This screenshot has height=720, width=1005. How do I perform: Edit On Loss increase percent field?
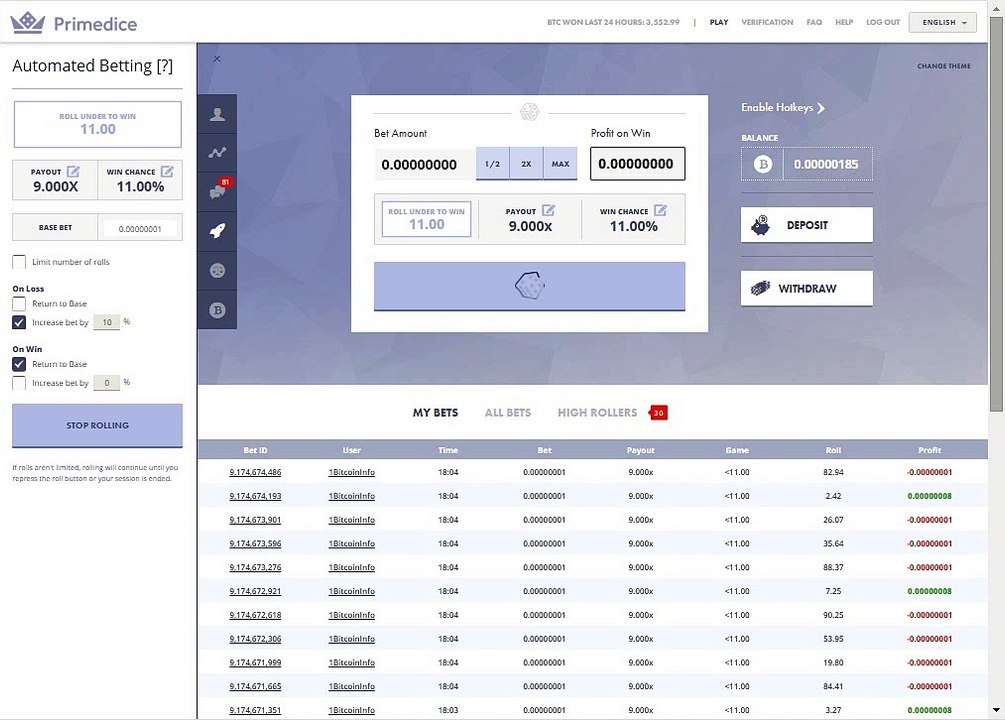106,322
